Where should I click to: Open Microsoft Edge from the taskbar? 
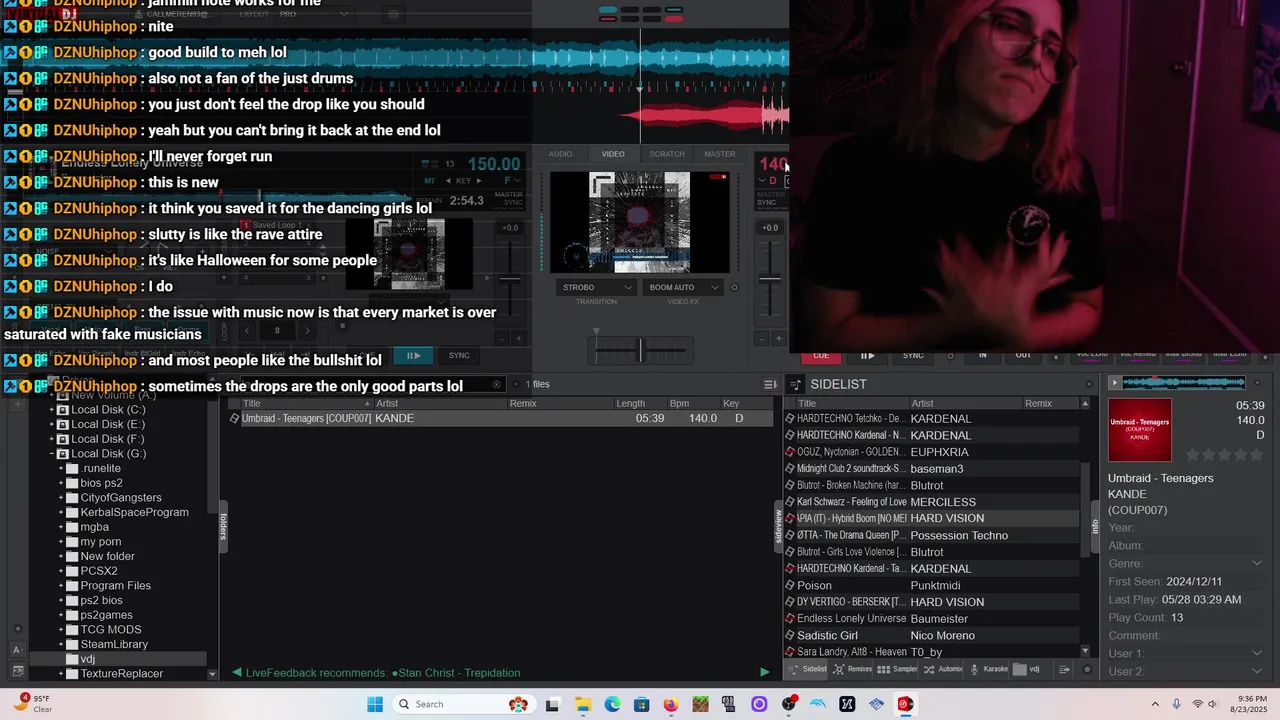(x=612, y=704)
